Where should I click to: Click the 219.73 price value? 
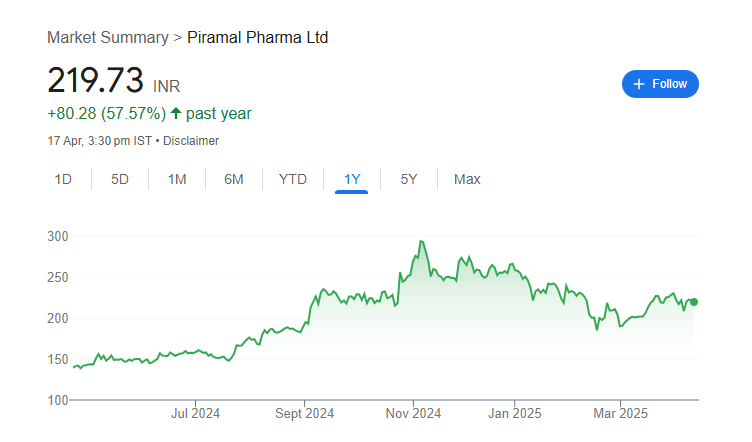pos(96,81)
